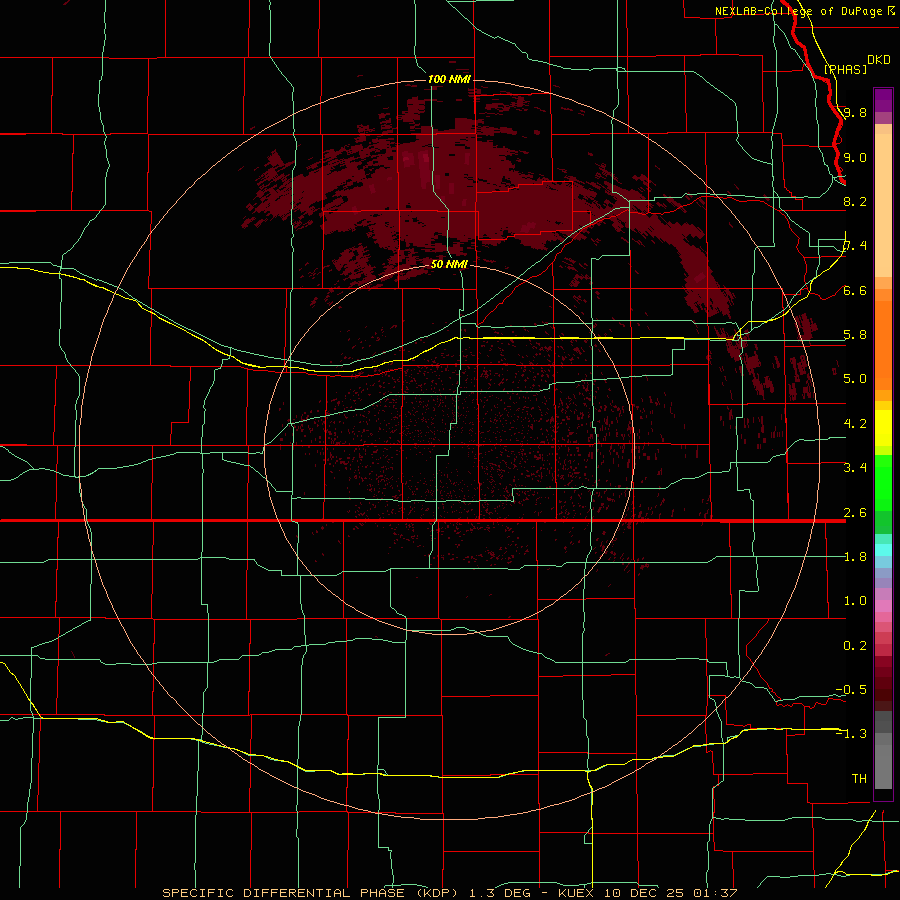Pick the bright green segment of color bar
The height and width of the screenshot is (900, 900).
pos(883,485)
